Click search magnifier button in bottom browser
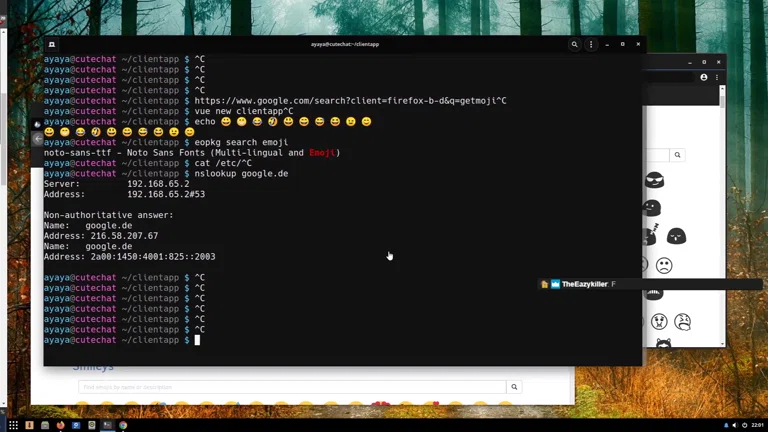768x432 pixels. pos(514,387)
